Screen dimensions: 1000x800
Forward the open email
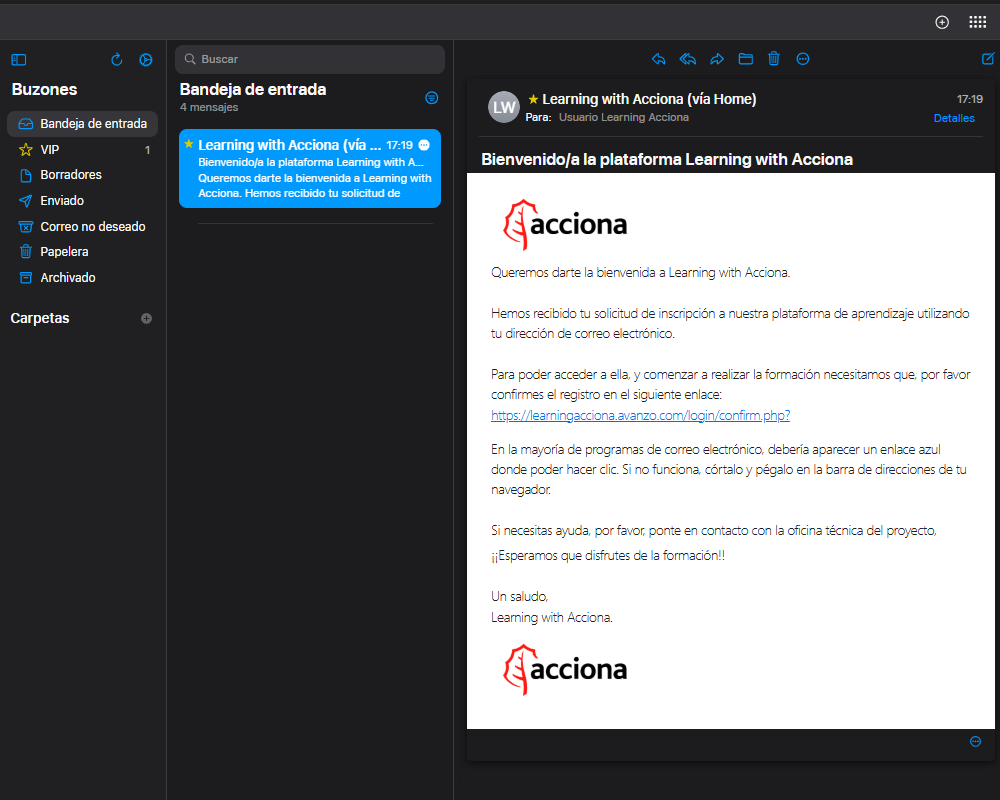tap(717, 59)
